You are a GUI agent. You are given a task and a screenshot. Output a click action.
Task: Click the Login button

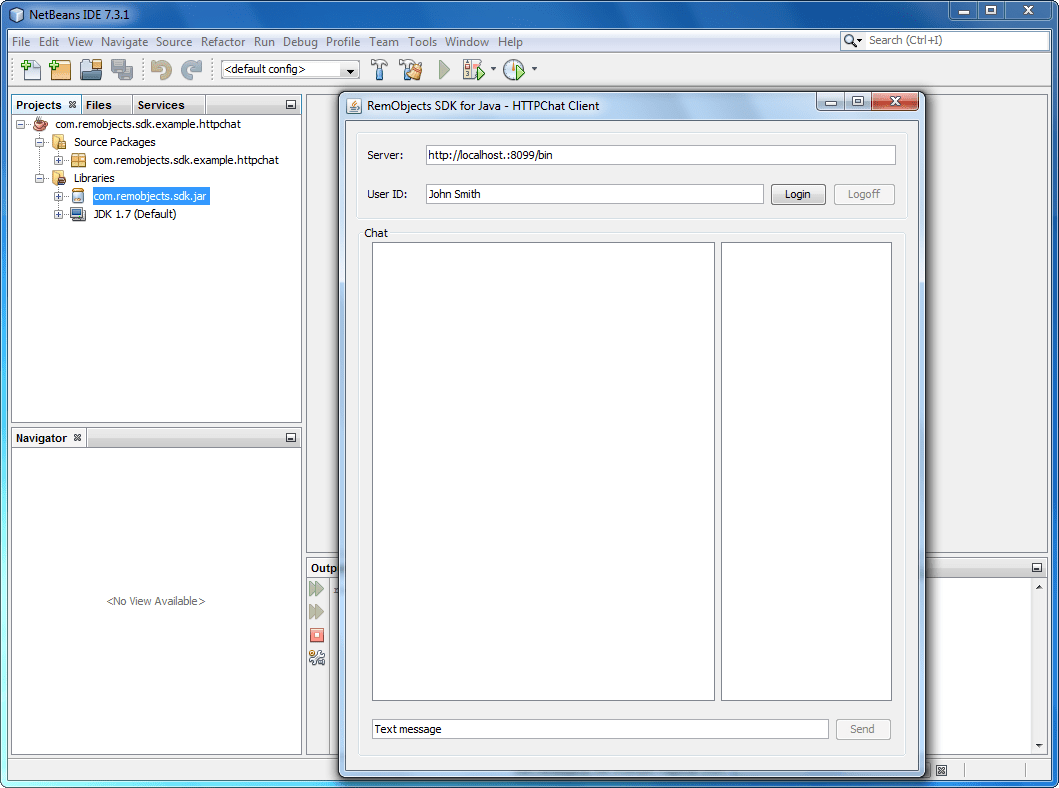pos(798,194)
